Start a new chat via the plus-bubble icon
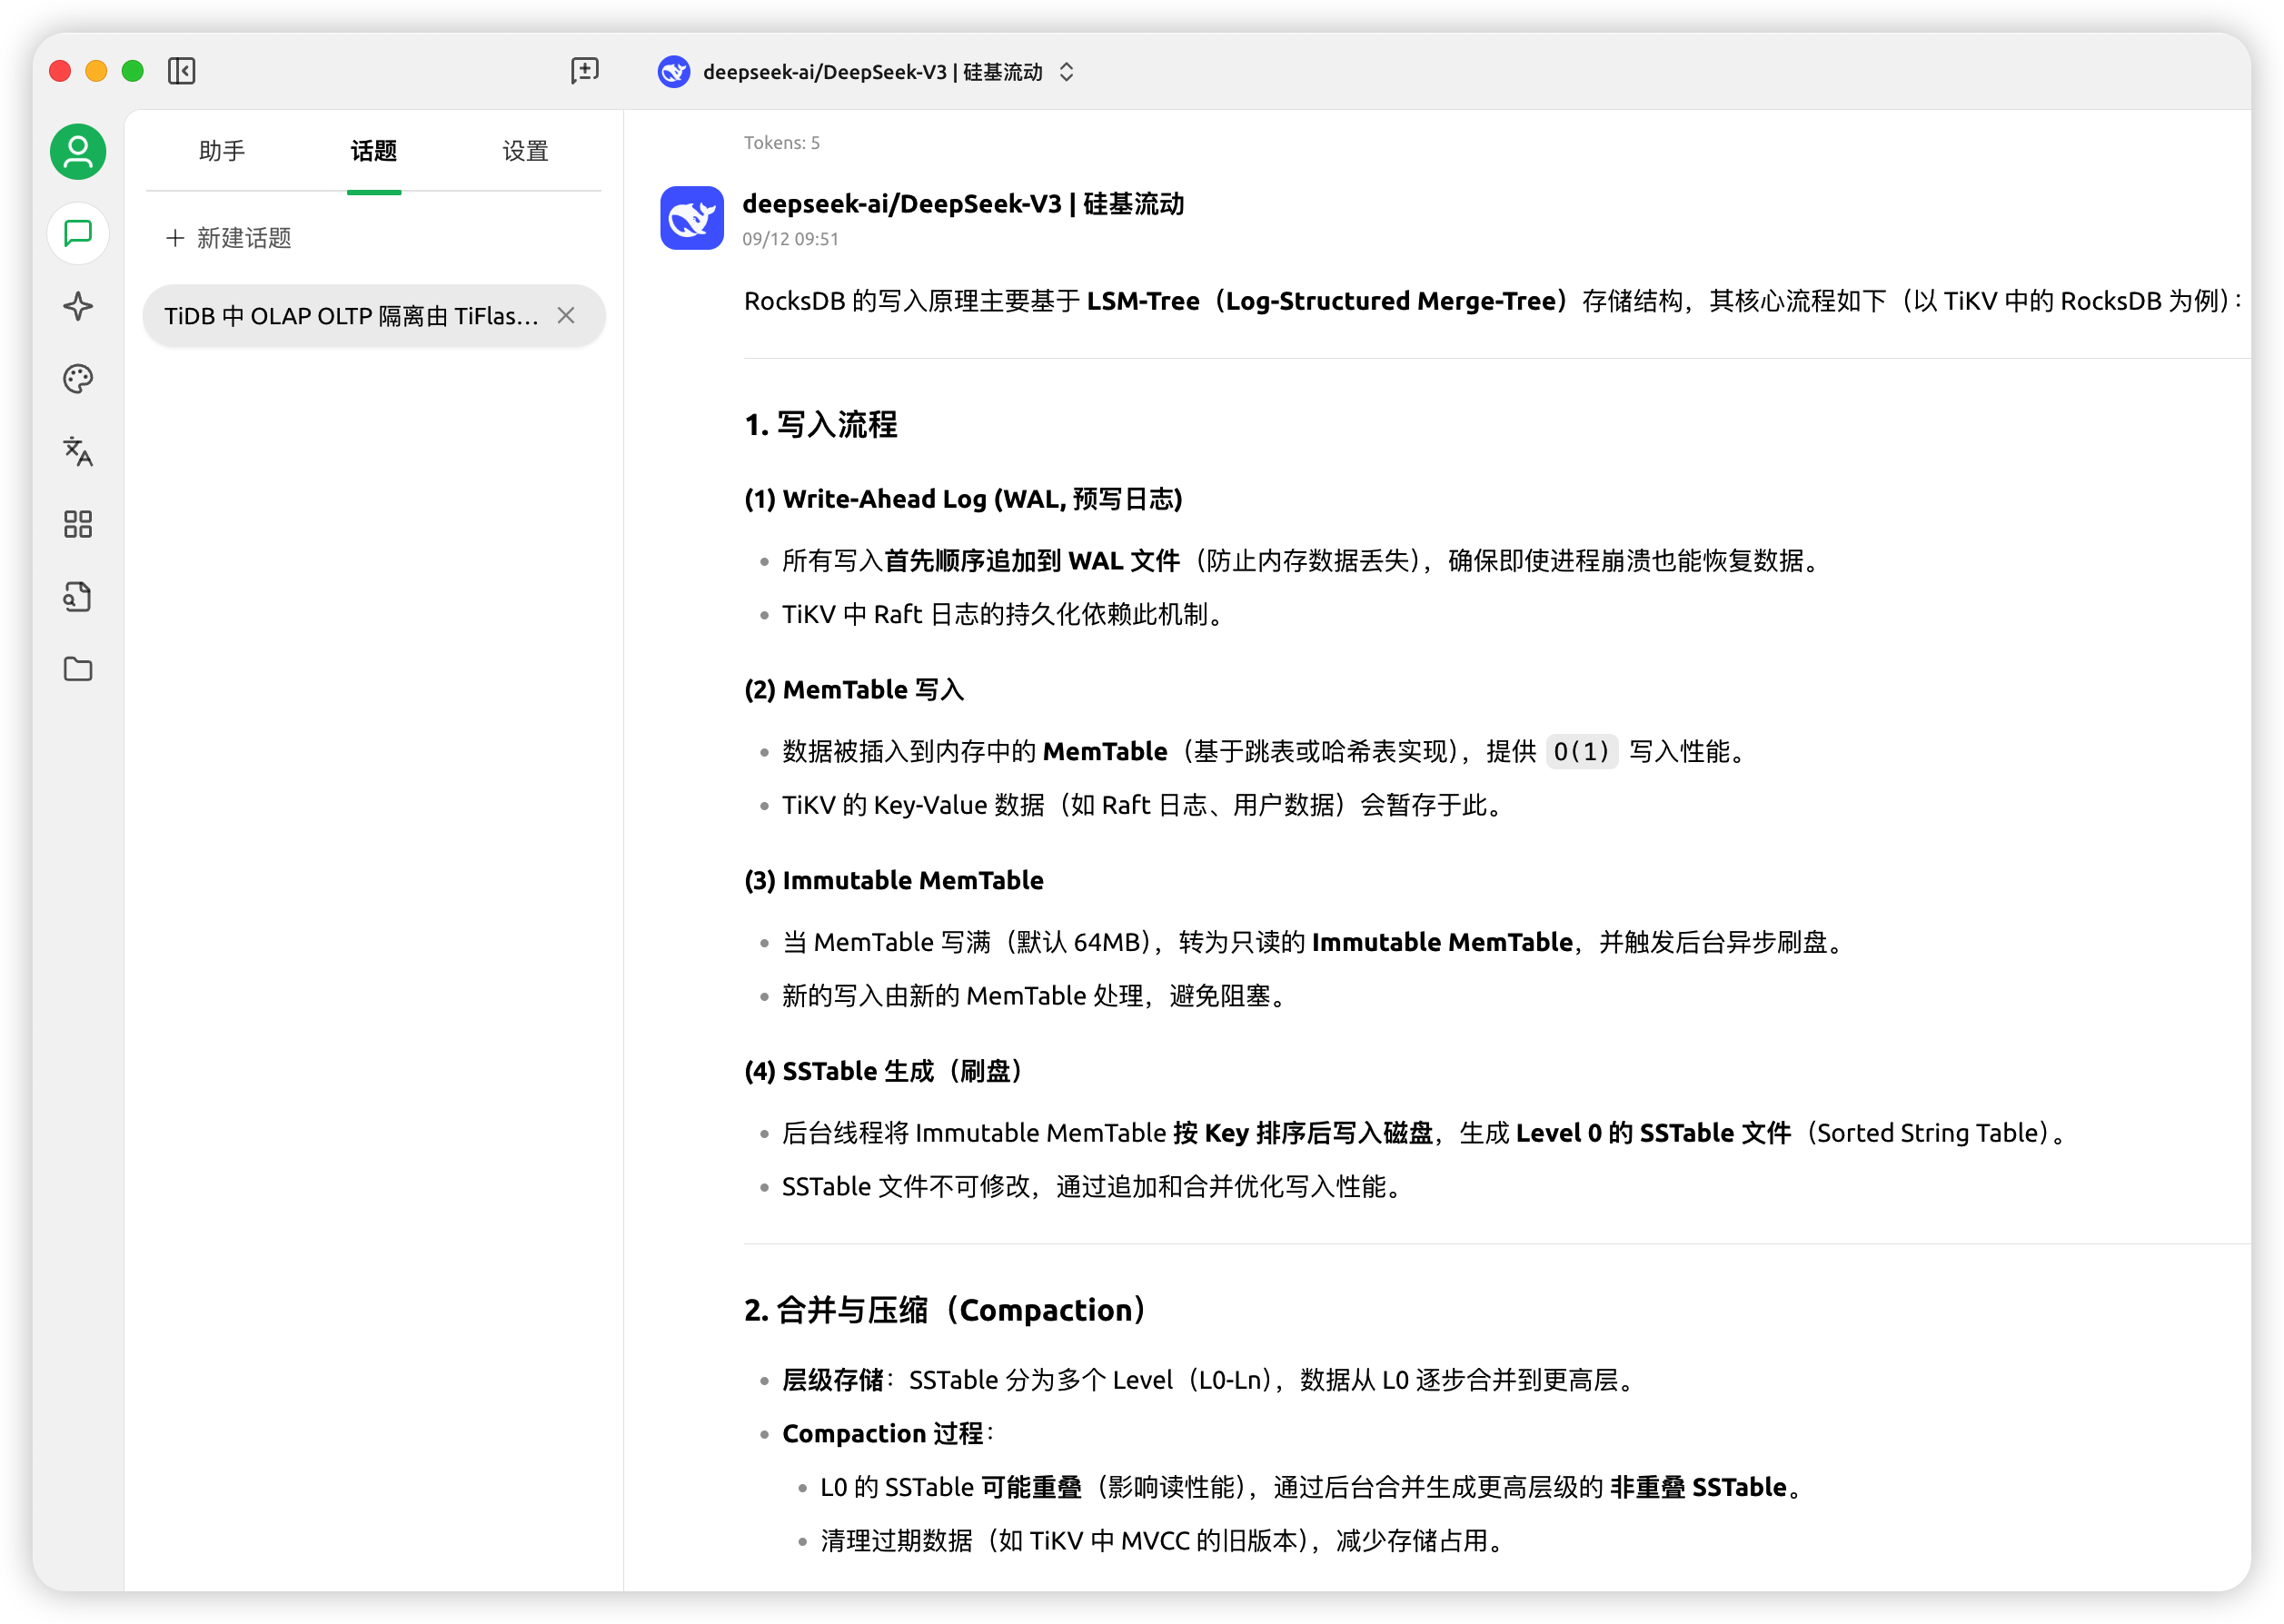 pos(584,71)
